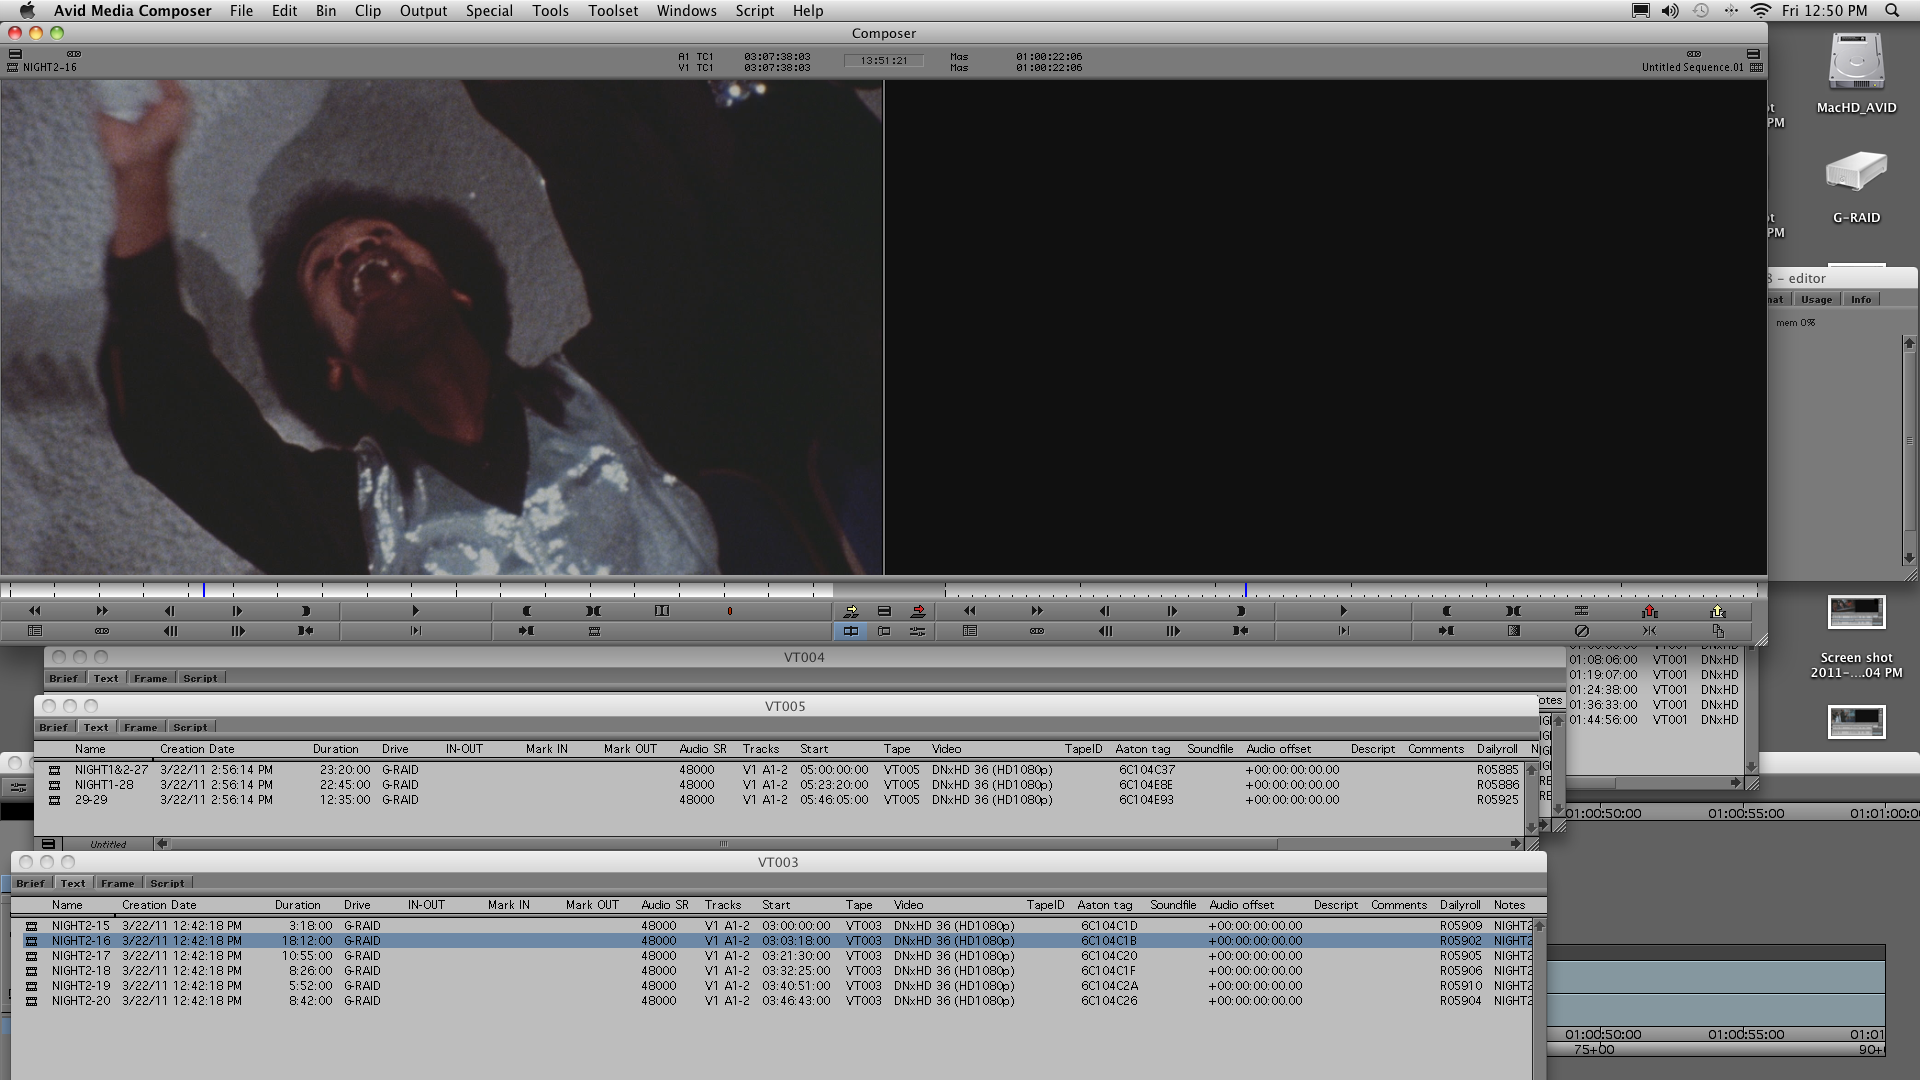Image resolution: width=1920 pixels, height=1080 pixels.
Task: Toggle Trim mode button beside Source/Record mode
Action: (884, 631)
